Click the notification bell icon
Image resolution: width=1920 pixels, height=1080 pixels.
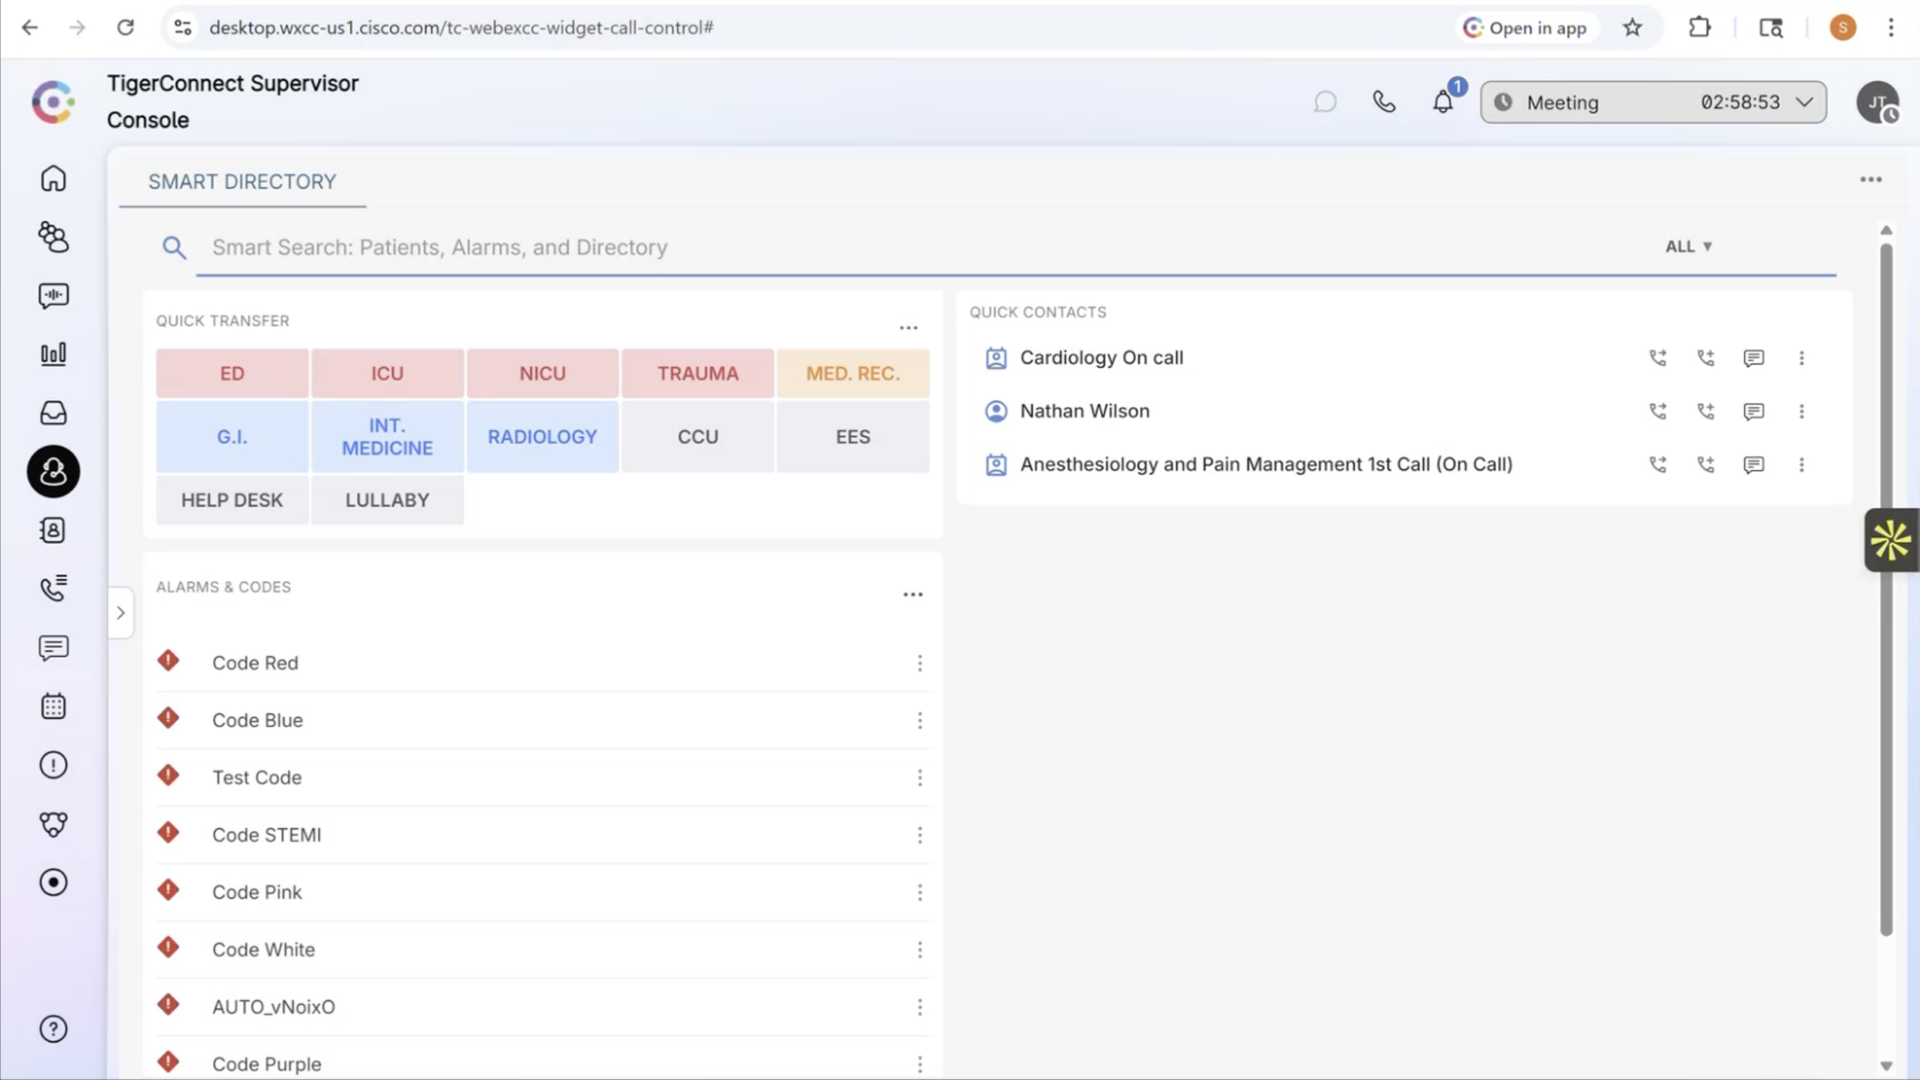1442,102
